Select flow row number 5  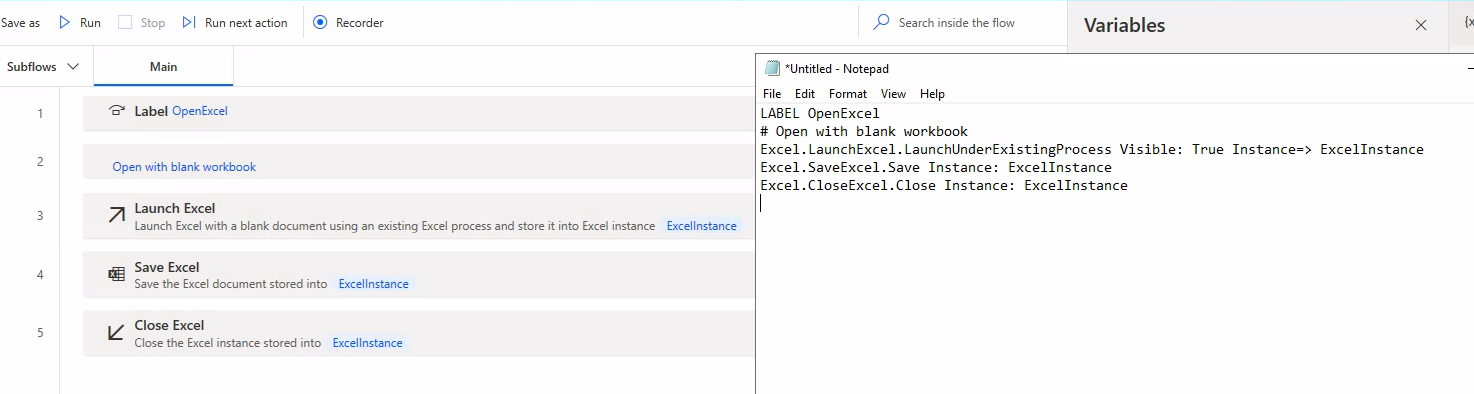[40, 332]
